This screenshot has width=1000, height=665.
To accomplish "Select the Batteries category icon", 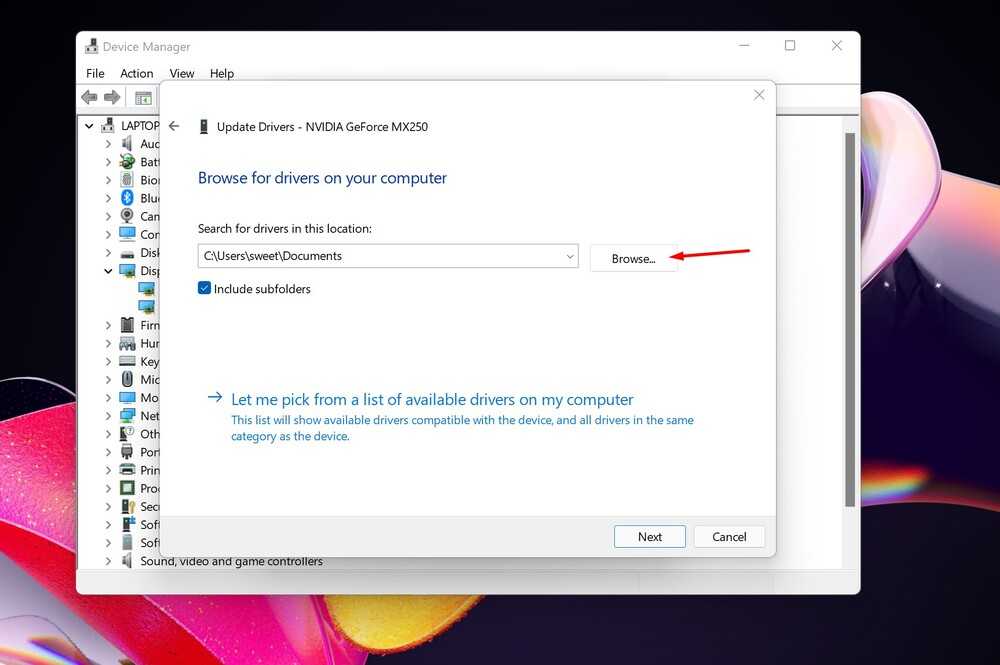I will pos(127,162).
